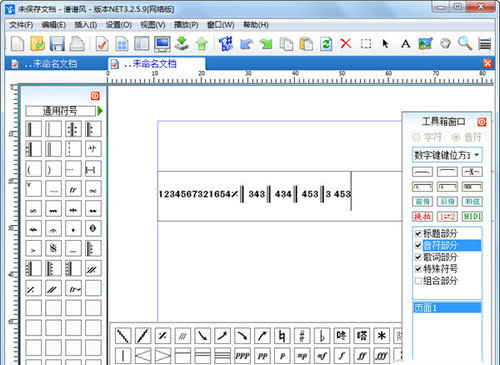Image resolution: width=500 pixels, height=365 pixels.
Task: Select 页面1 in the page list
Action: pos(447,308)
